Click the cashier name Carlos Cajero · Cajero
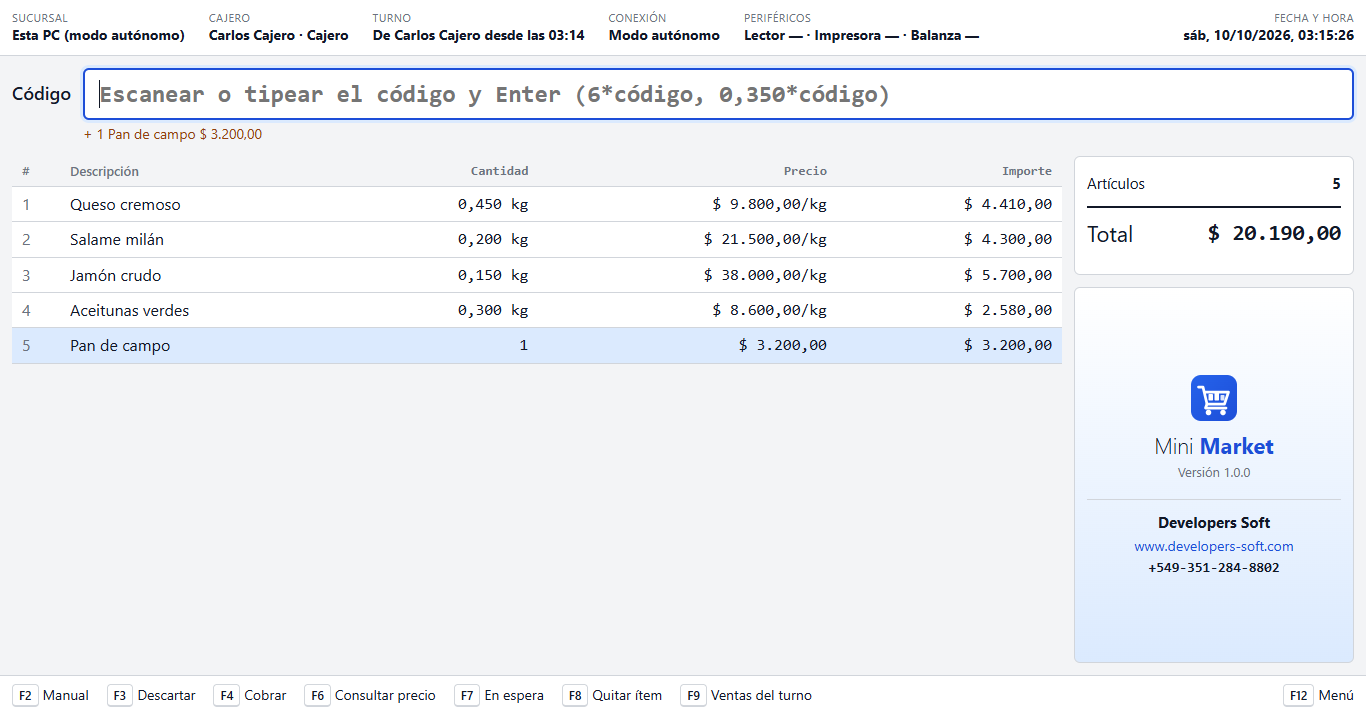Image resolution: width=1366 pixels, height=715 pixels. 279,35
